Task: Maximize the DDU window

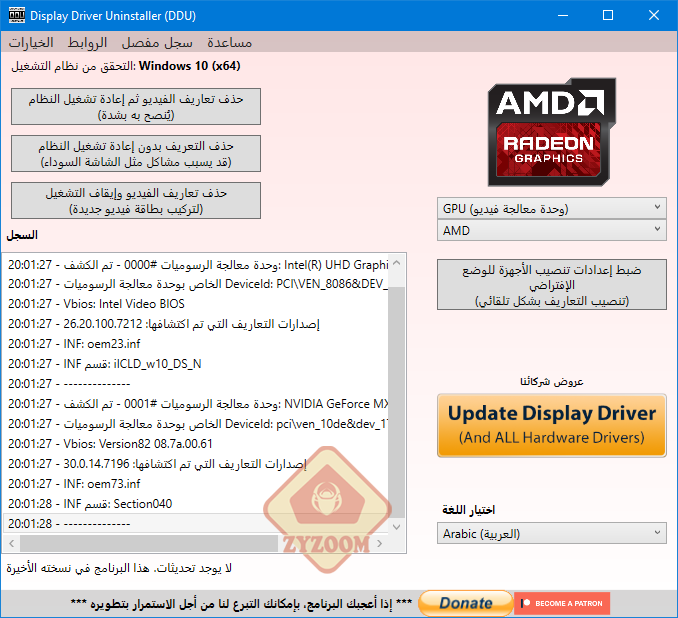Action: [x=608, y=15]
